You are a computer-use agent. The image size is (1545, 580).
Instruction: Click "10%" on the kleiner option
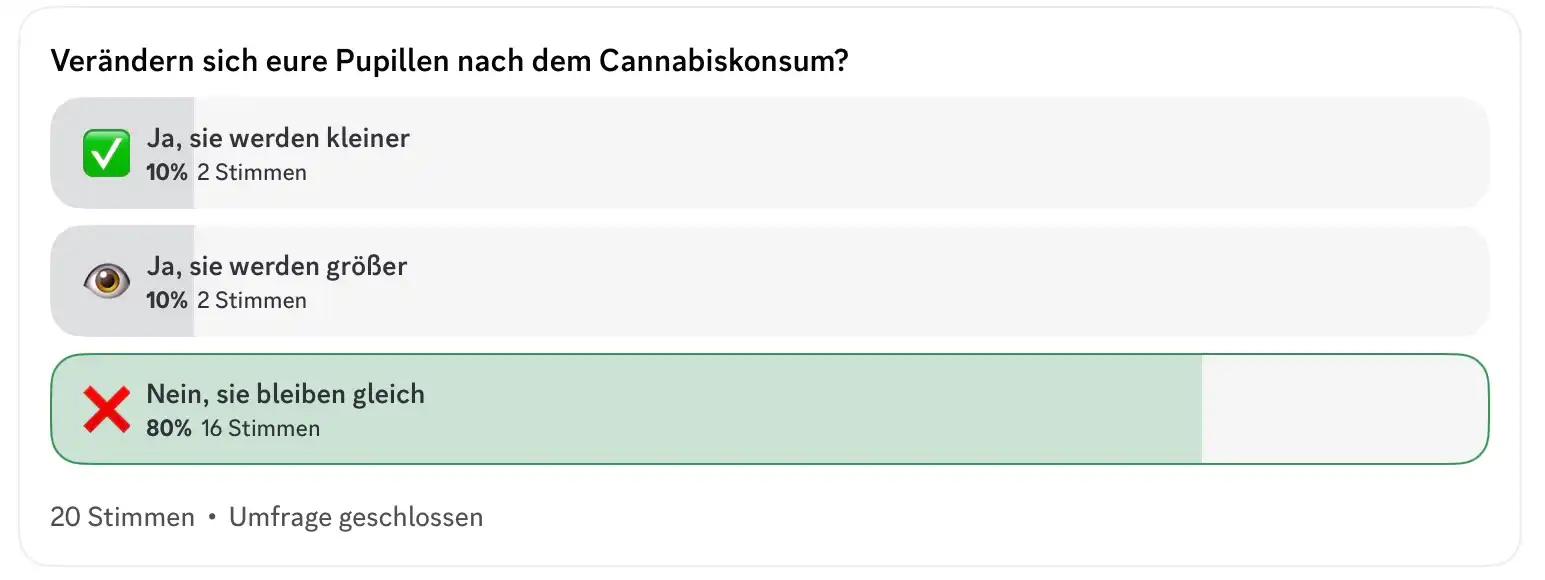tap(167, 172)
